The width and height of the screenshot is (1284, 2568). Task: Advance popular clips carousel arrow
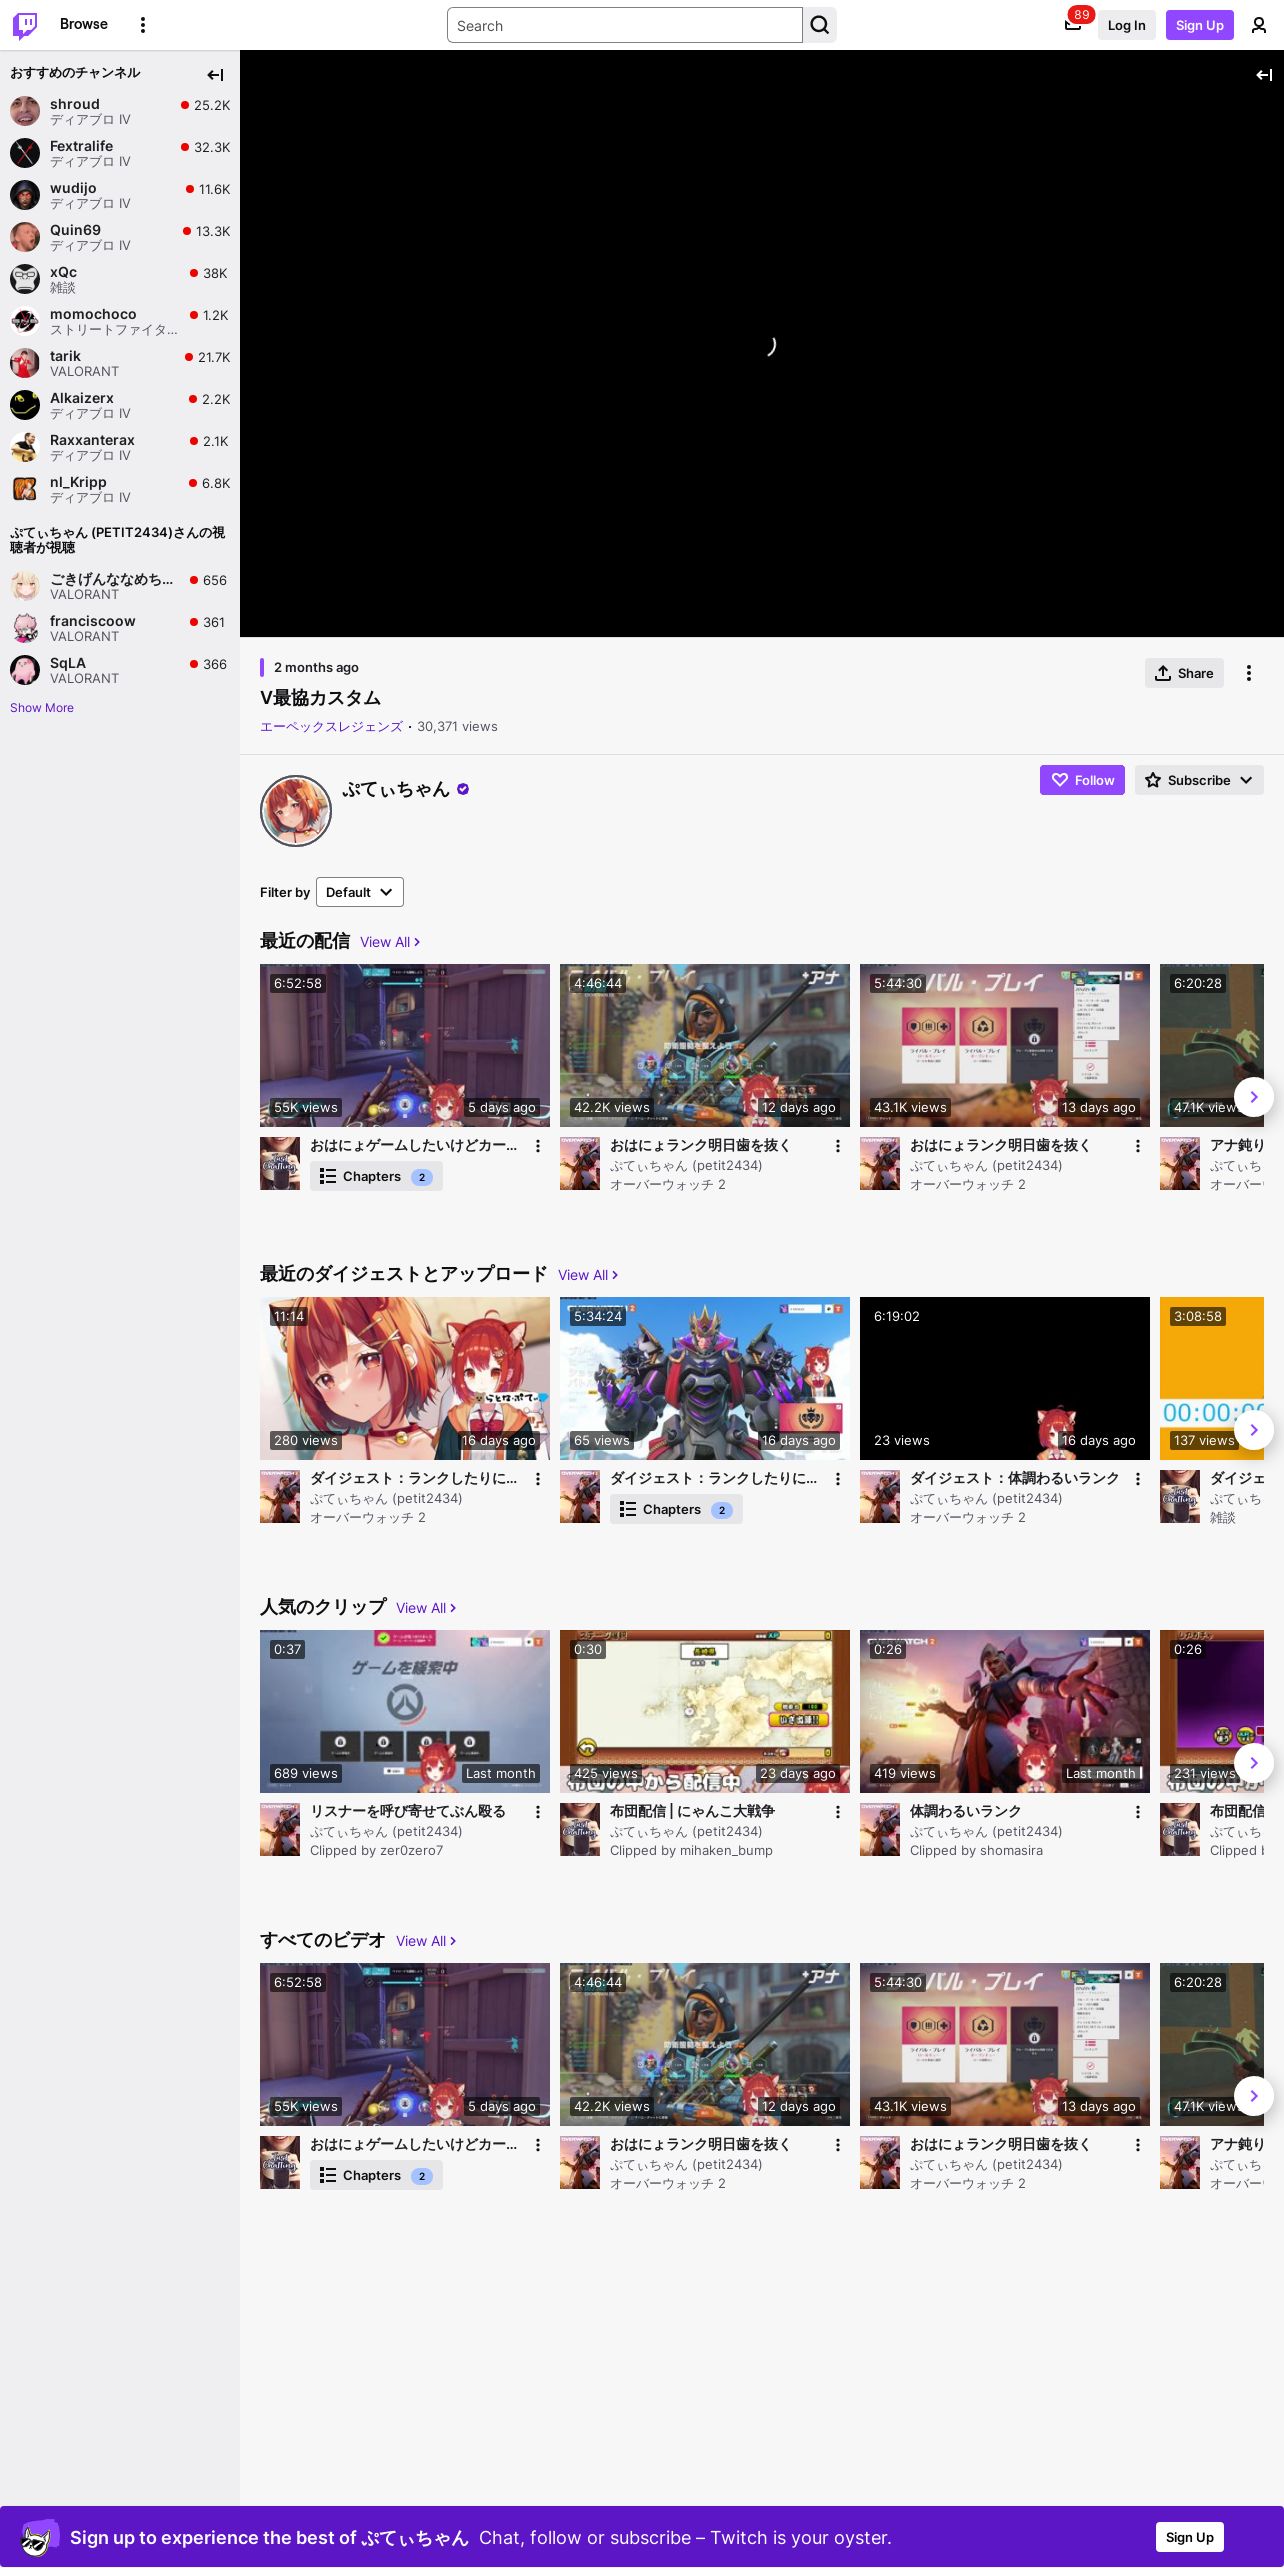coord(1254,1763)
